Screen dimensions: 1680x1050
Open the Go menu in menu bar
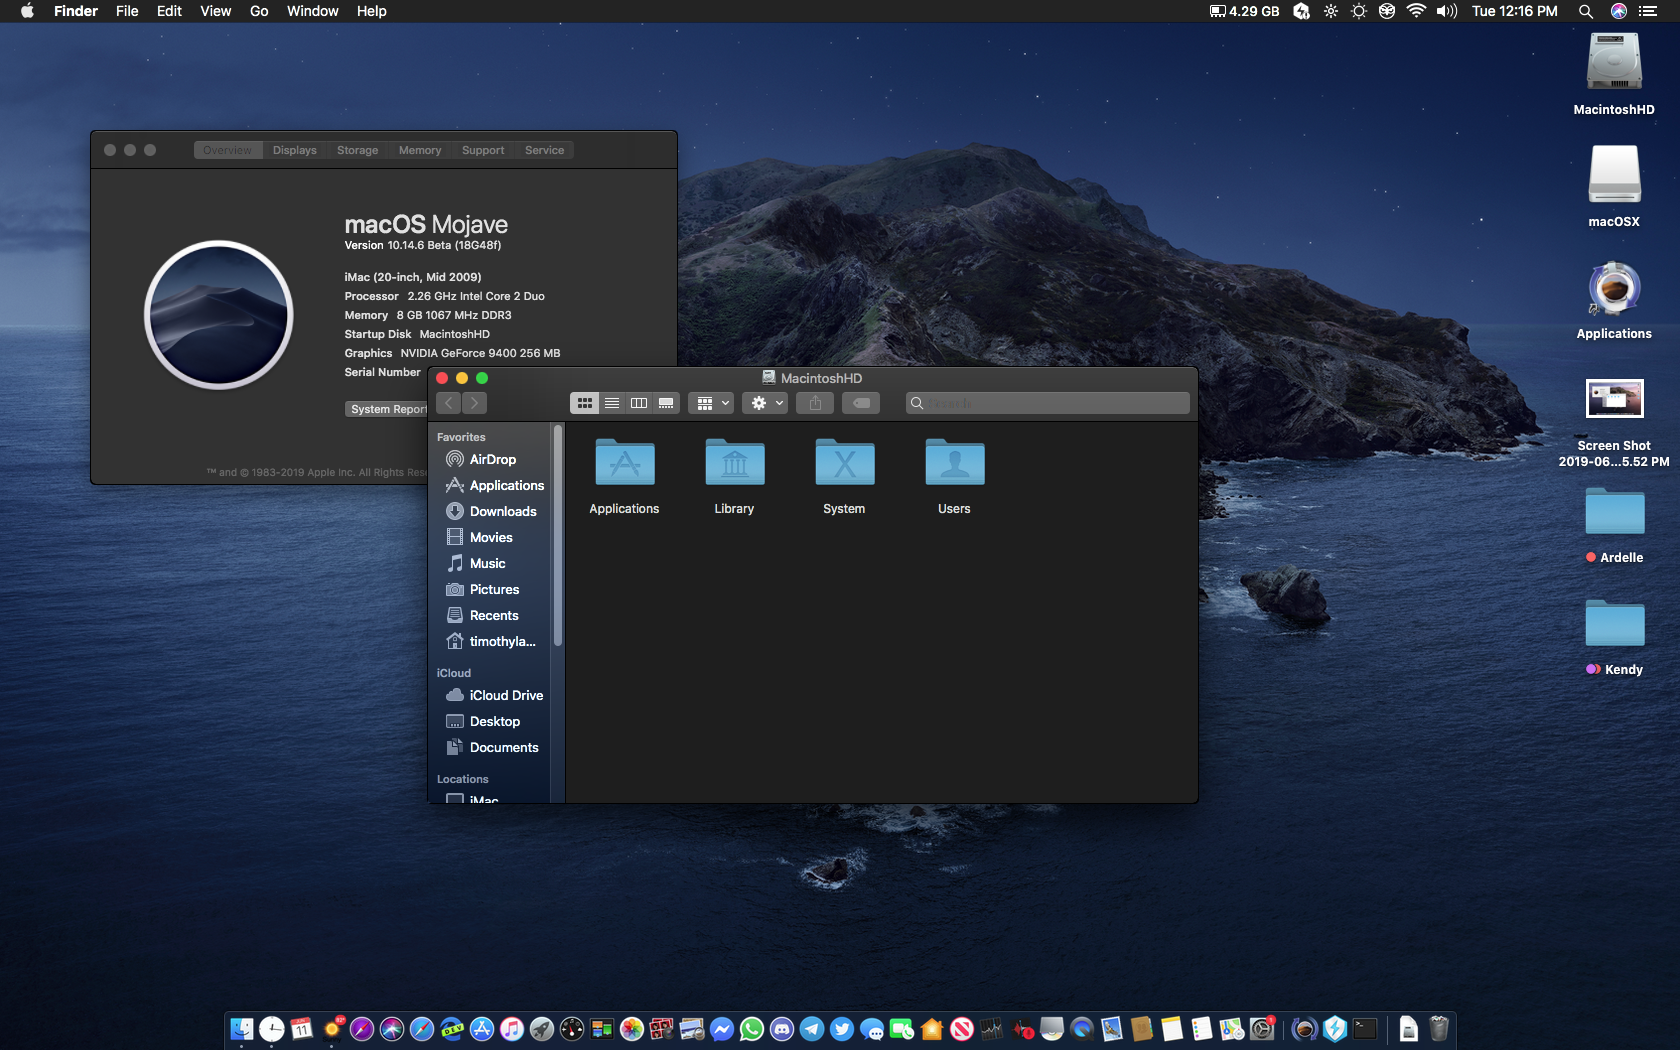coord(259,11)
